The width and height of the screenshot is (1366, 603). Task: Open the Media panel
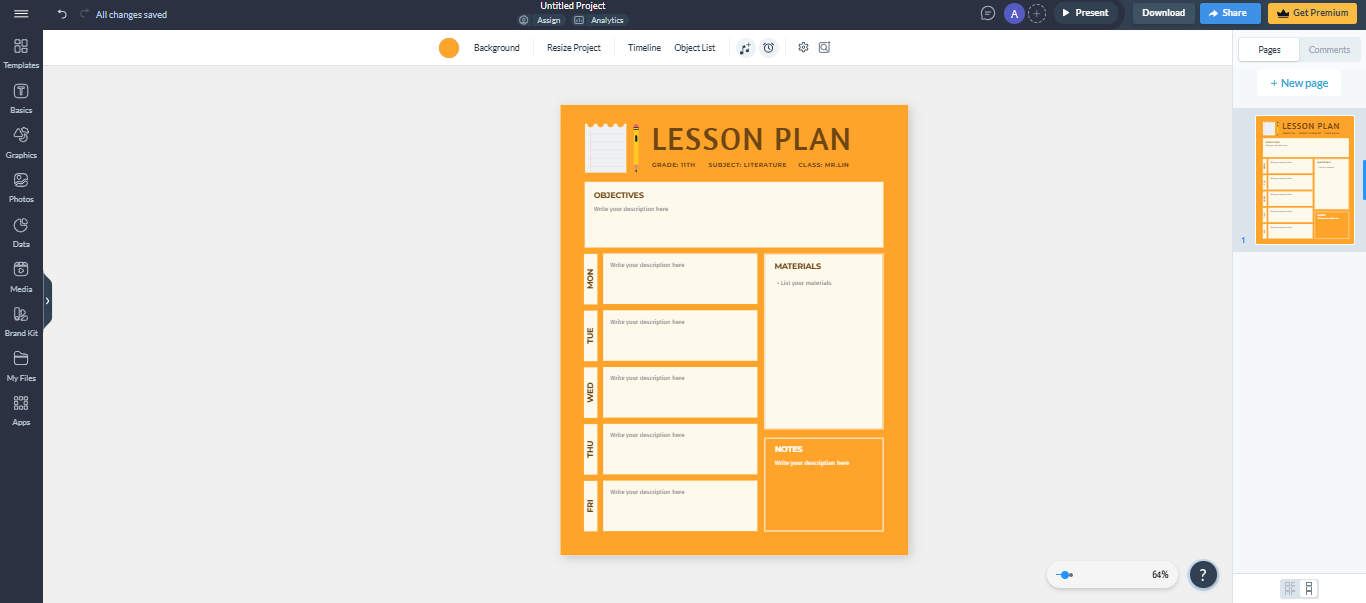coord(20,275)
